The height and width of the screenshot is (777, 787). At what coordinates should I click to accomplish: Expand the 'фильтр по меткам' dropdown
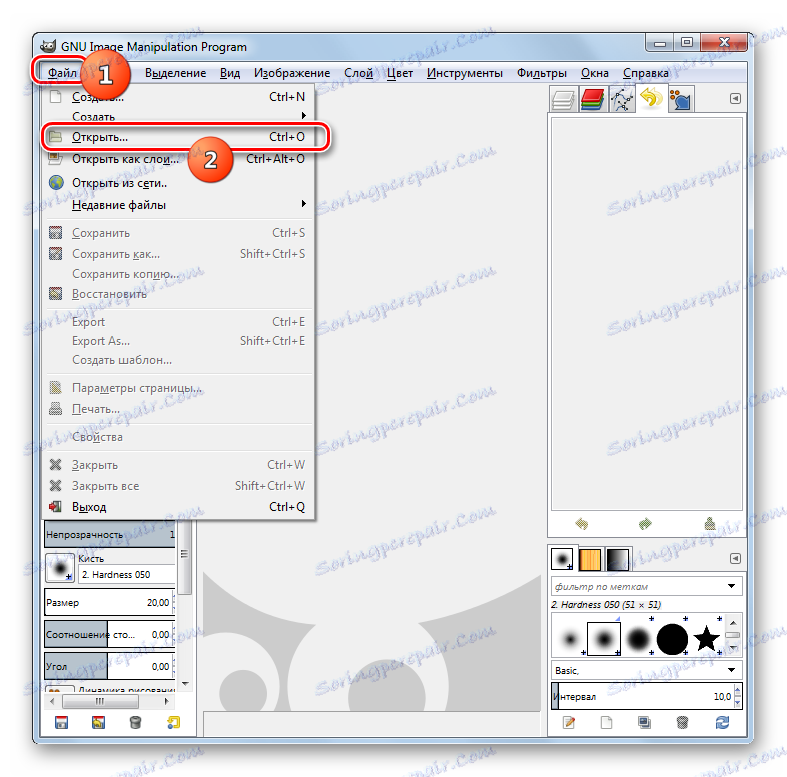pyautogui.click(x=731, y=586)
